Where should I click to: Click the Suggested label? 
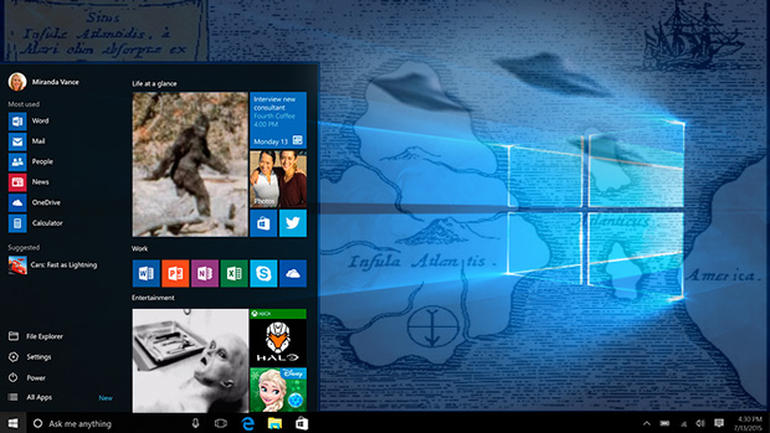tap(24, 247)
